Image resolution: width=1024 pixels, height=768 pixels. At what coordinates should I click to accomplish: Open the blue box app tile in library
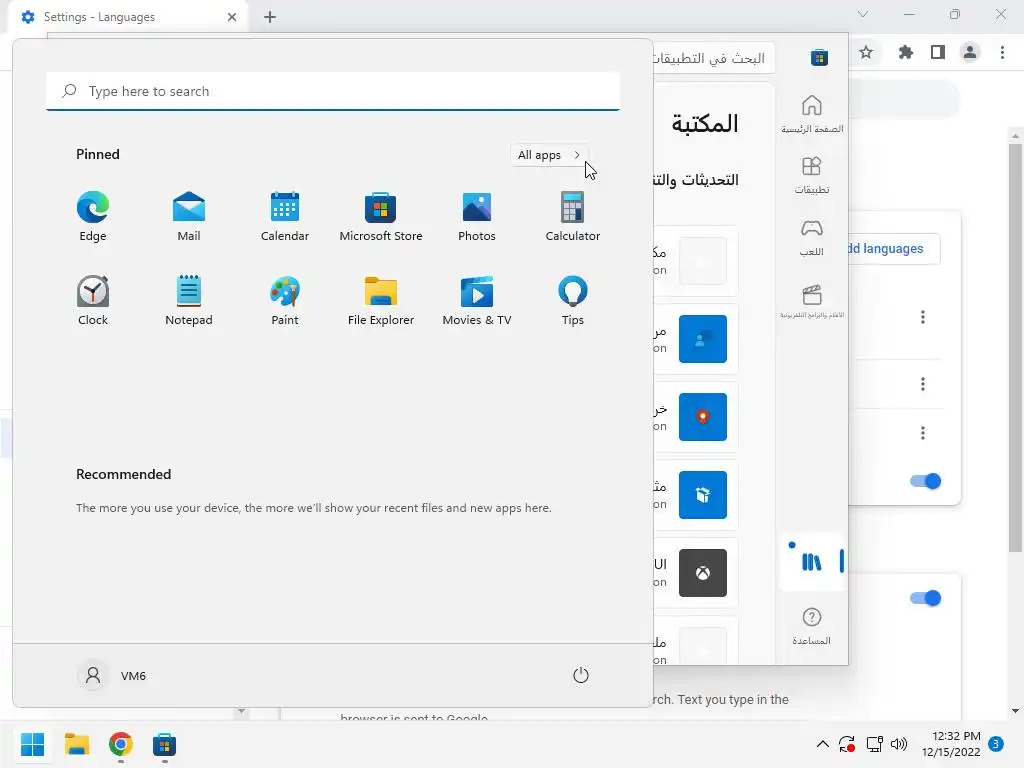pyautogui.click(x=703, y=495)
